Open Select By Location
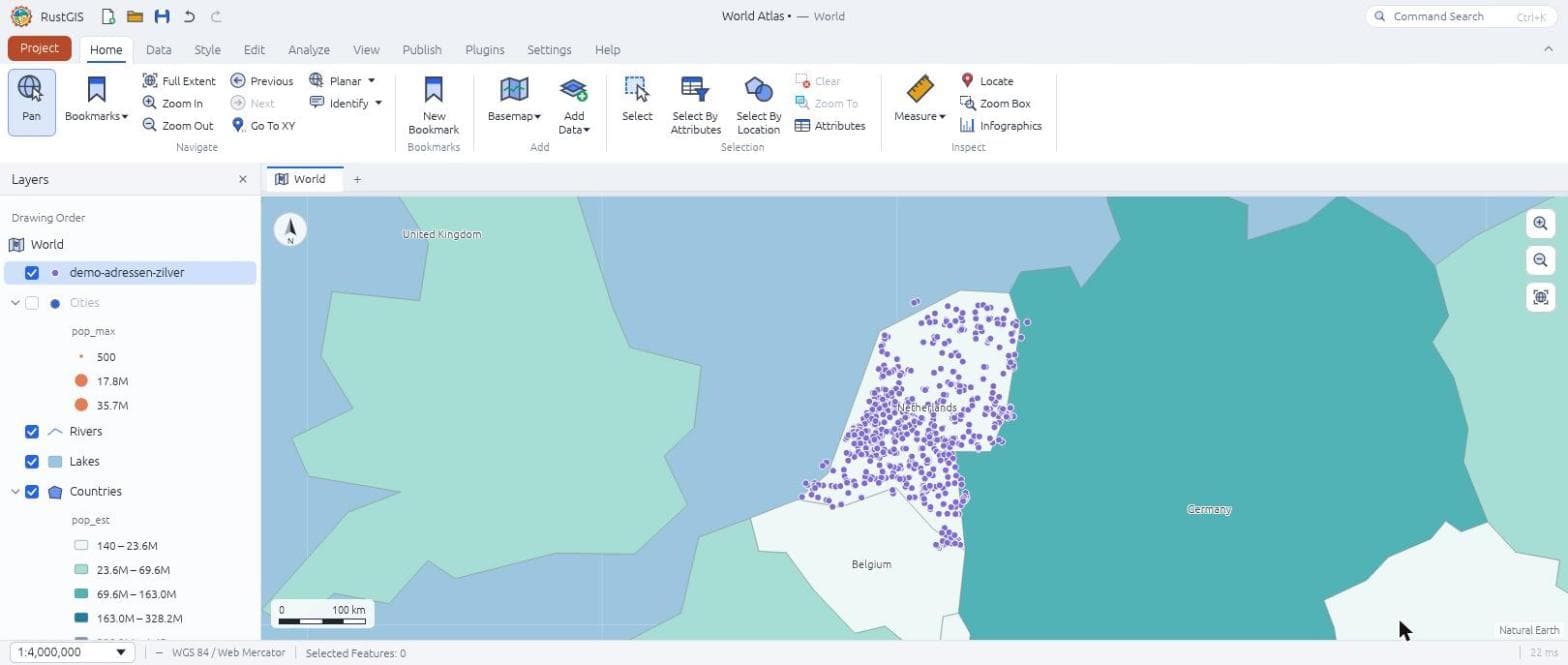This screenshot has width=1568, height=665. point(759,104)
